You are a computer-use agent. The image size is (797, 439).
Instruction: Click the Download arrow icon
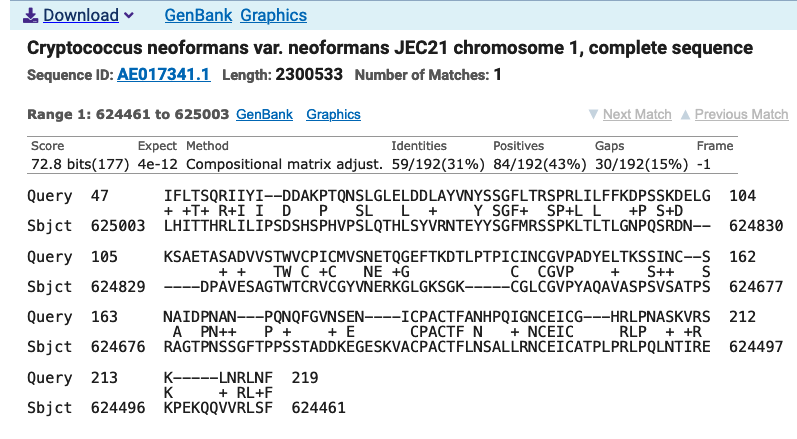(30, 16)
